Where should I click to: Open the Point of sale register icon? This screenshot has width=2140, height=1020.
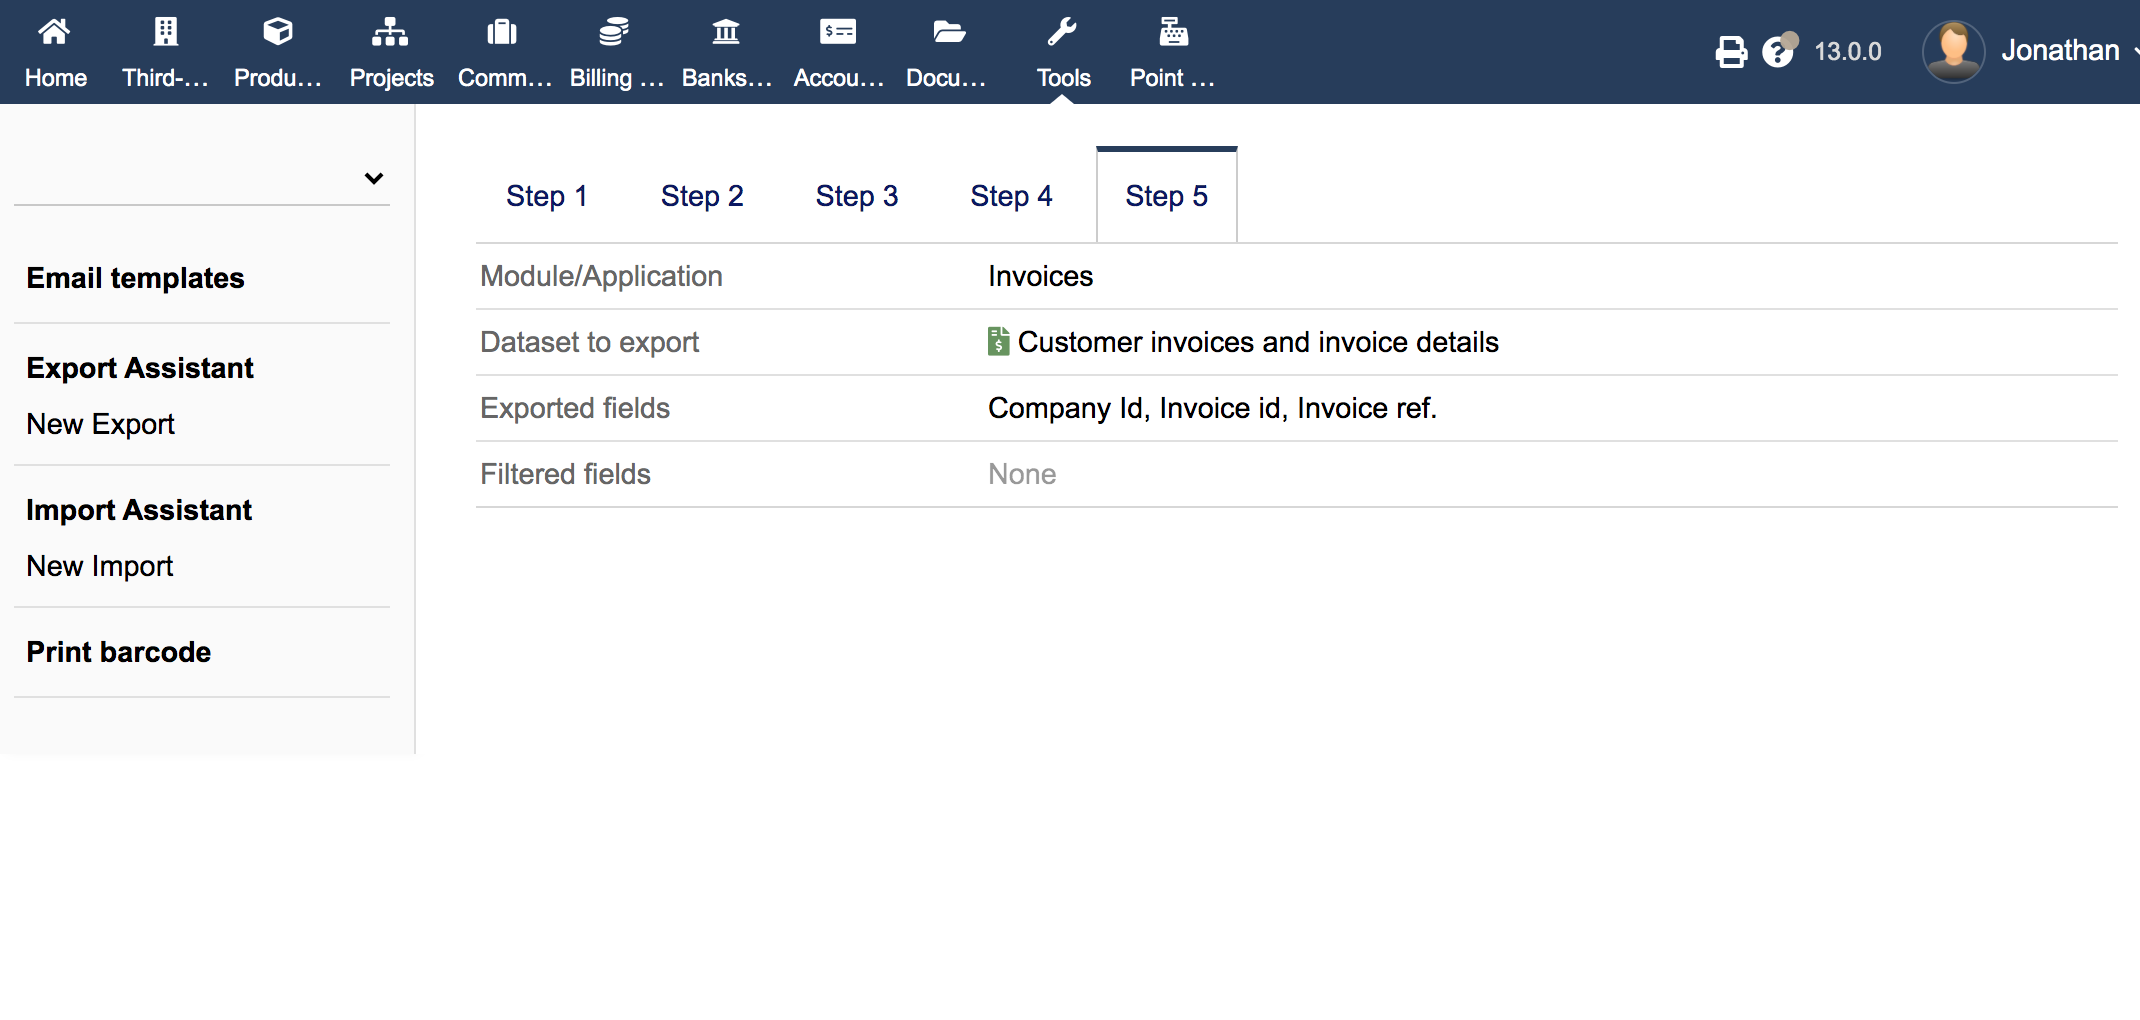pyautogui.click(x=1174, y=33)
